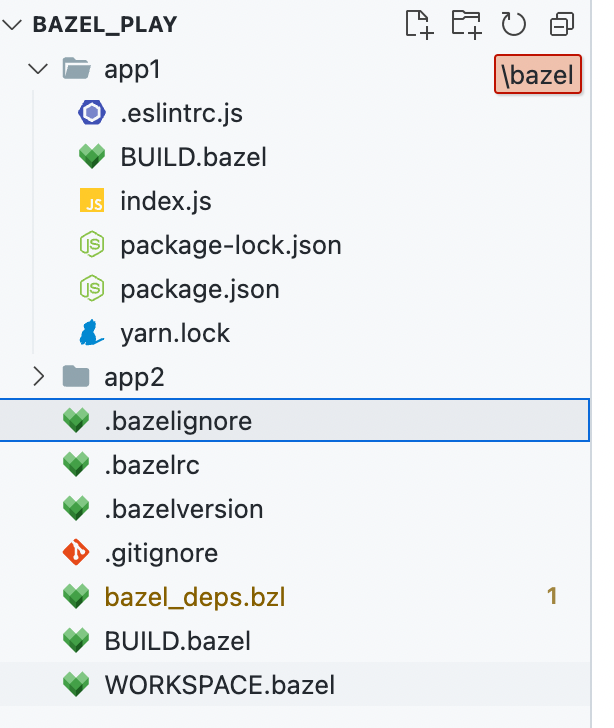The image size is (614, 728).
Task: Open the .bazelrc file
Action: click(x=152, y=465)
